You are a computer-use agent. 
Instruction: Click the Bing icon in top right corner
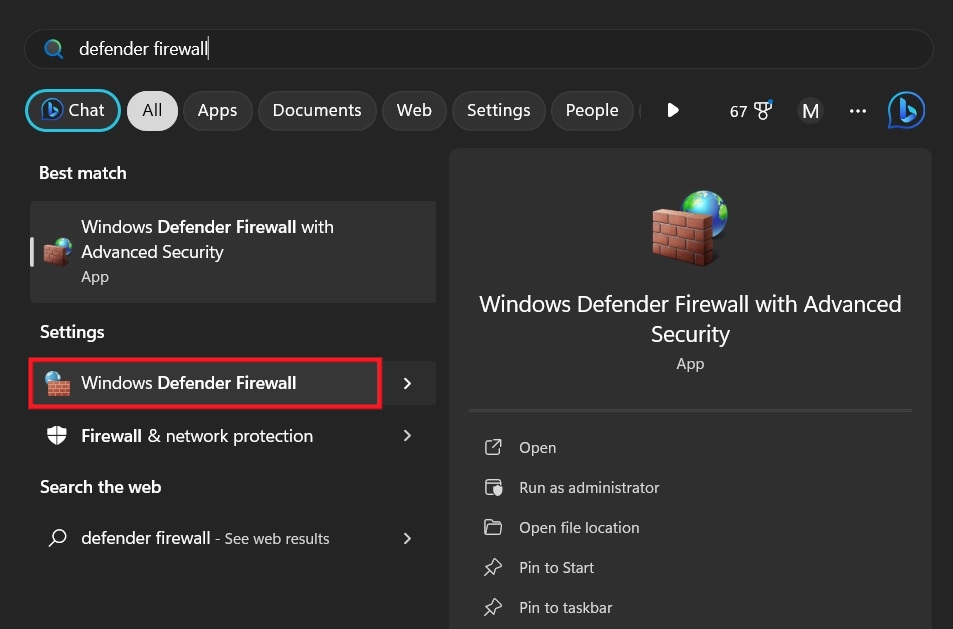pyautogui.click(x=905, y=110)
